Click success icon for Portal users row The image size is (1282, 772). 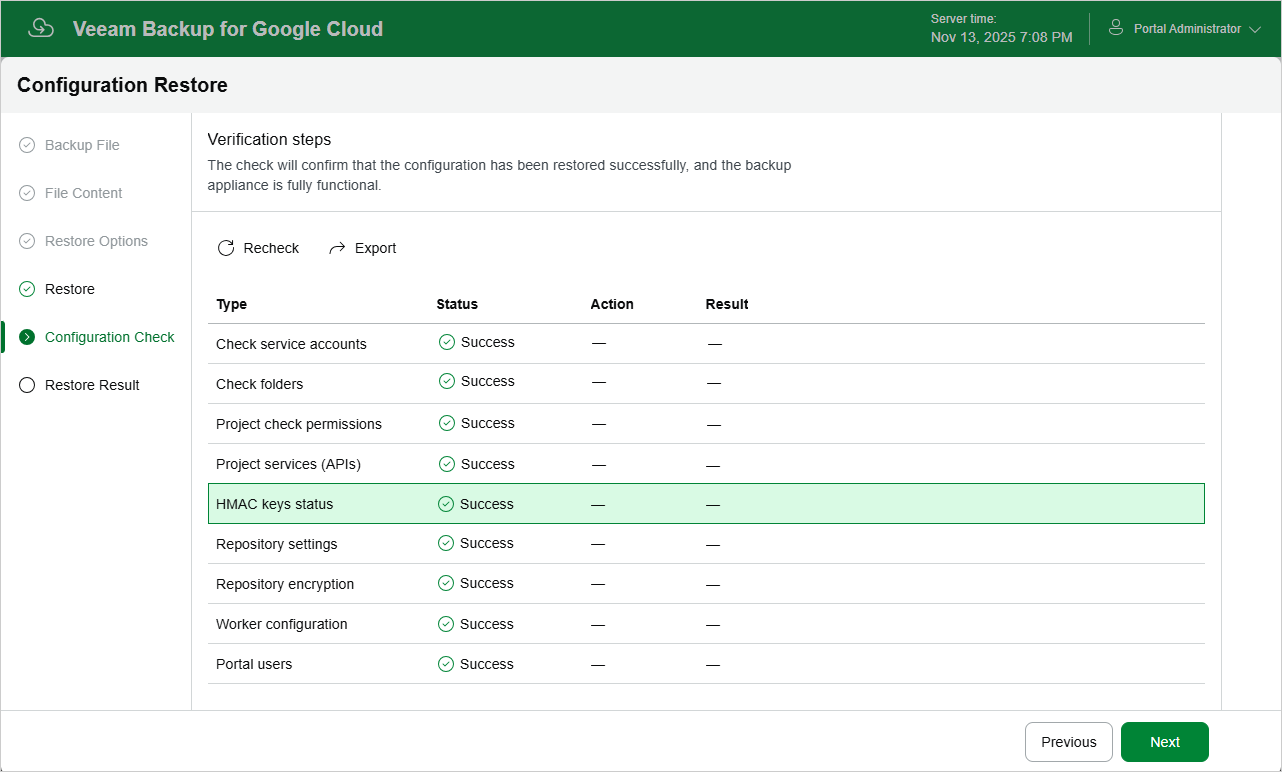point(446,664)
